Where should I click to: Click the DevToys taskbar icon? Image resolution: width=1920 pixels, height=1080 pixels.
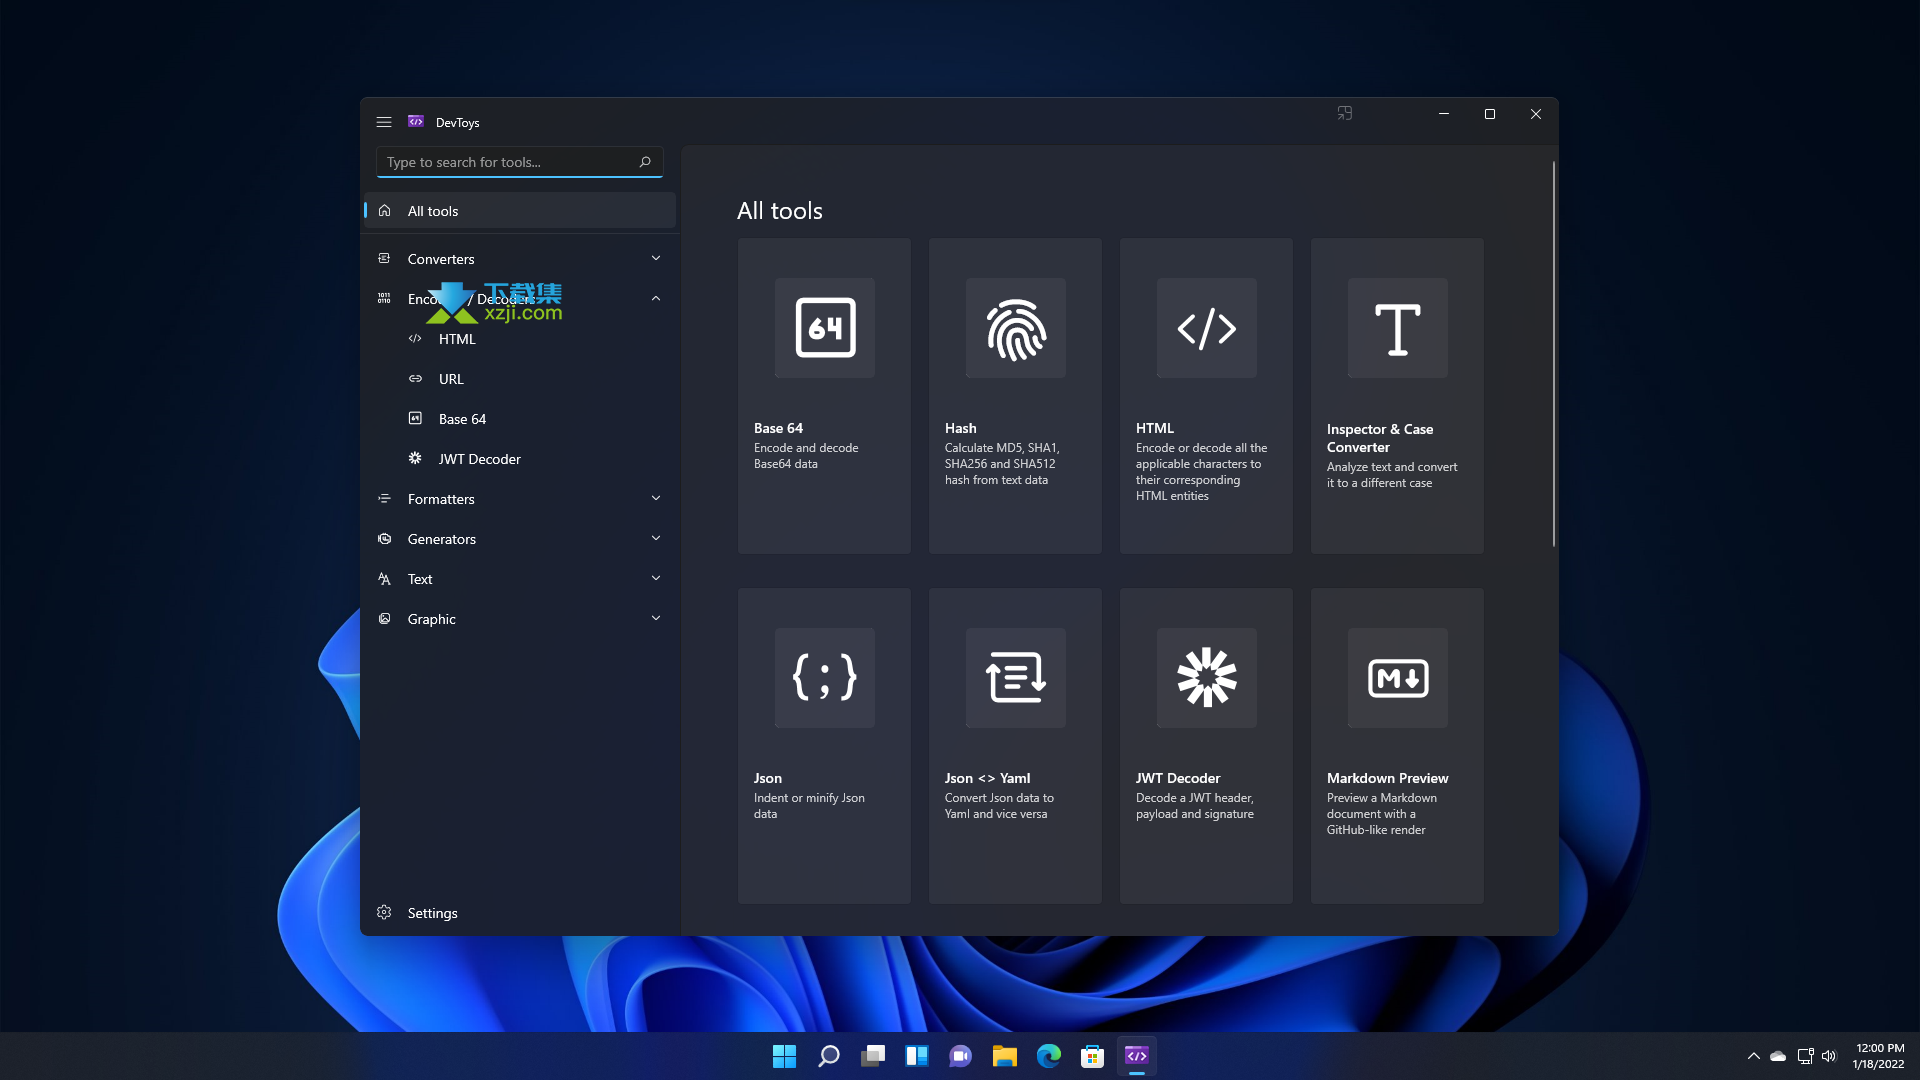click(1135, 1055)
